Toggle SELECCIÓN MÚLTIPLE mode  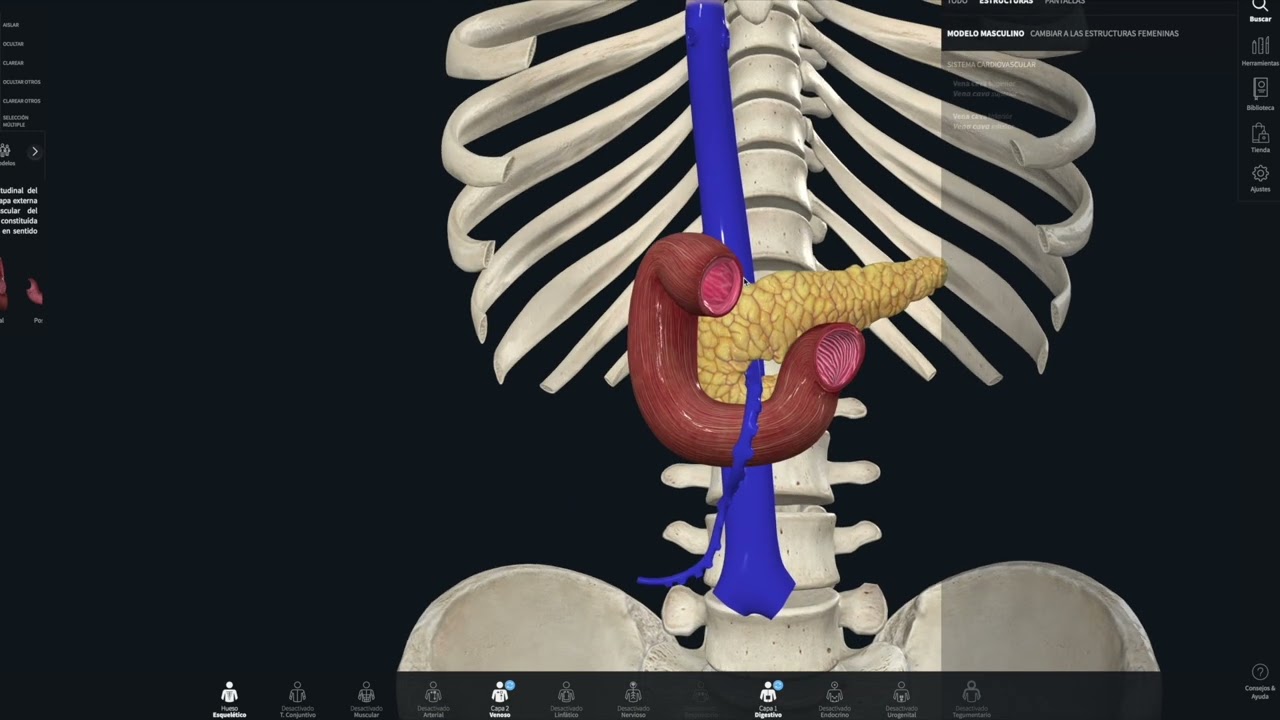pyautogui.click(x=15, y=121)
